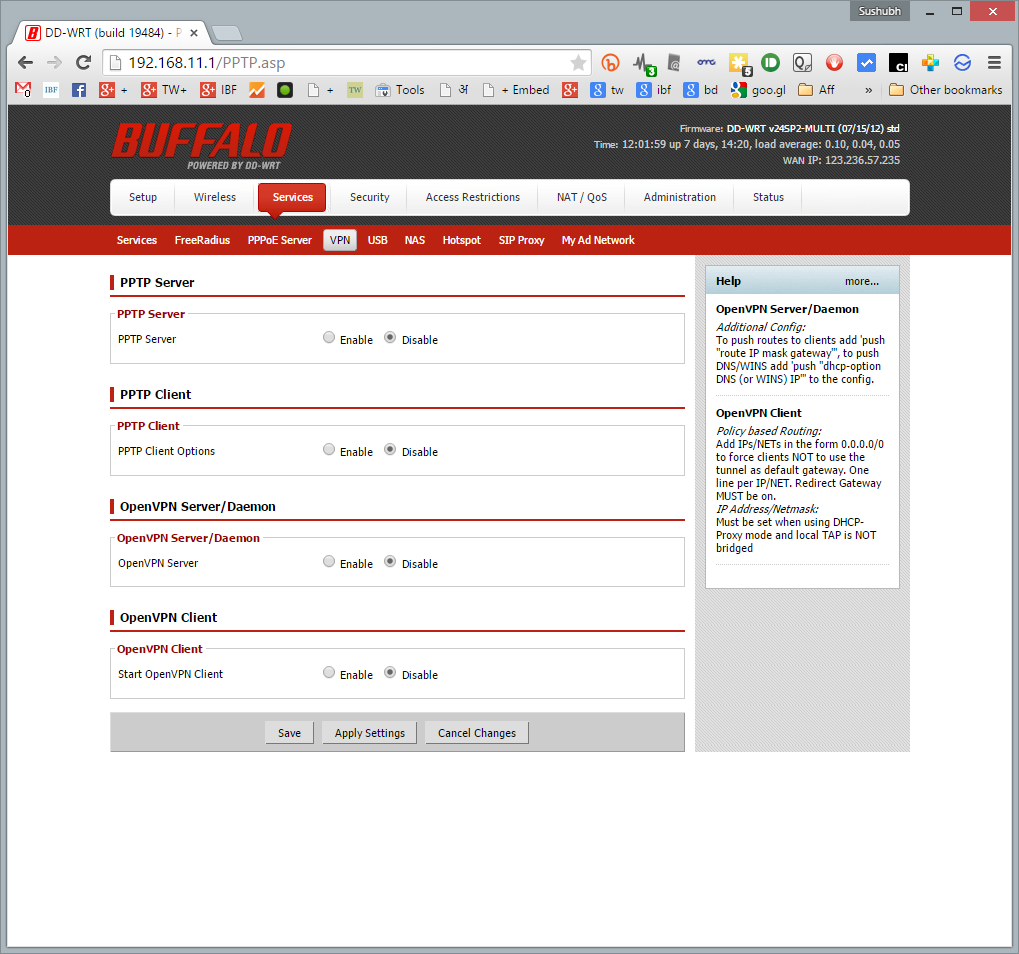1019x954 pixels.
Task: Click the address bar URL field
Action: pos(340,63)
